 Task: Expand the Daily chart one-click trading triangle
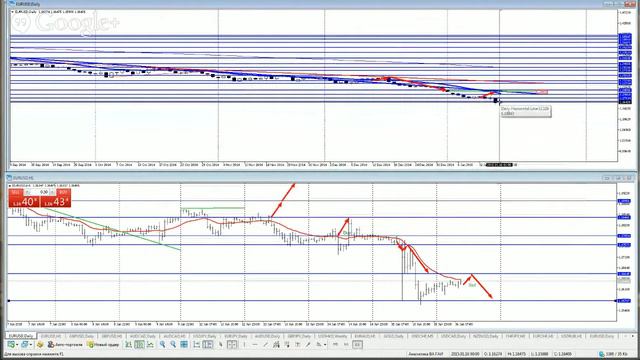12,12
